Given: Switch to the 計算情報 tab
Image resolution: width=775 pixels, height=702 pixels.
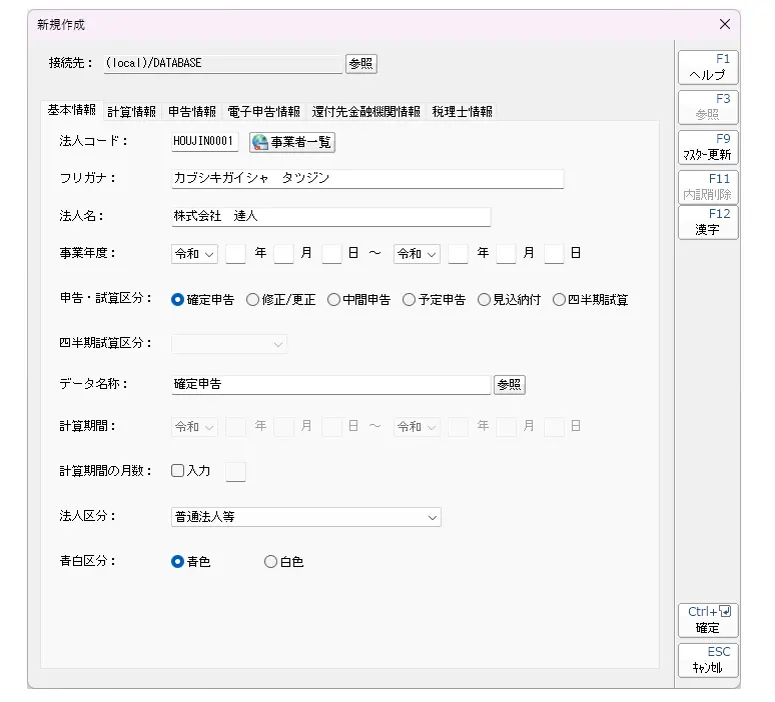Looking at the screenshot, I should point(131,112).
